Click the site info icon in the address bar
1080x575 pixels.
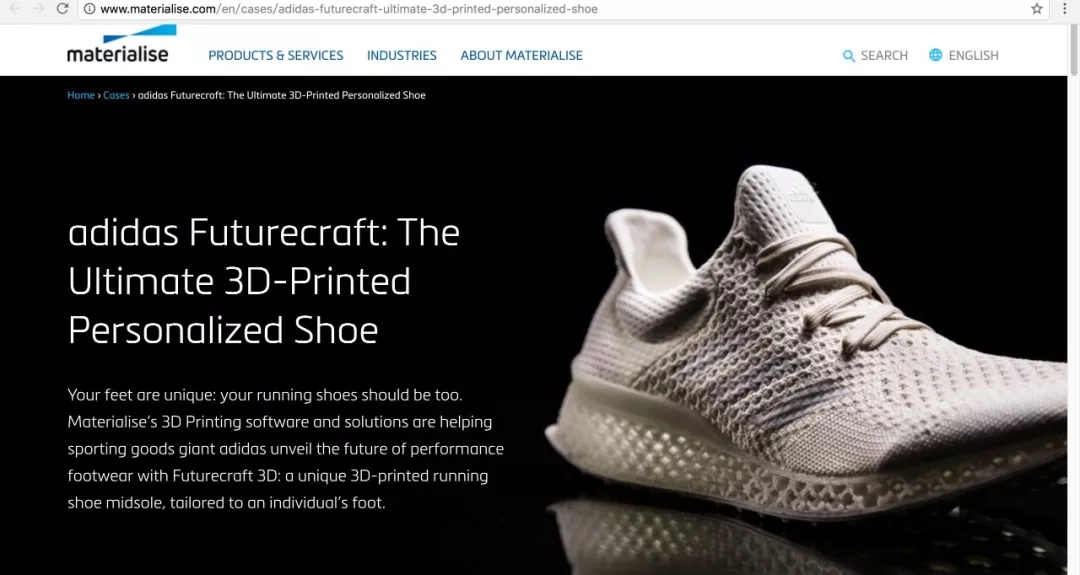click(90, 9)
